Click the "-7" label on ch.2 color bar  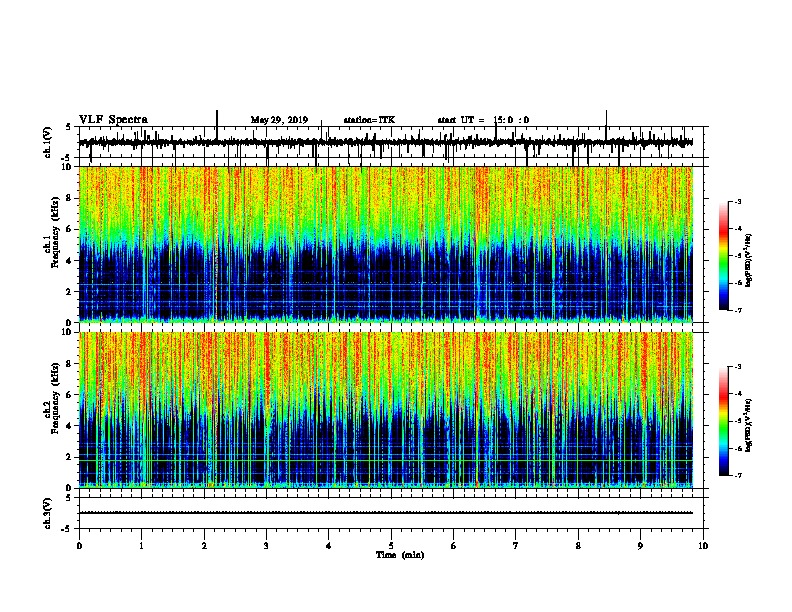(738, 475)
